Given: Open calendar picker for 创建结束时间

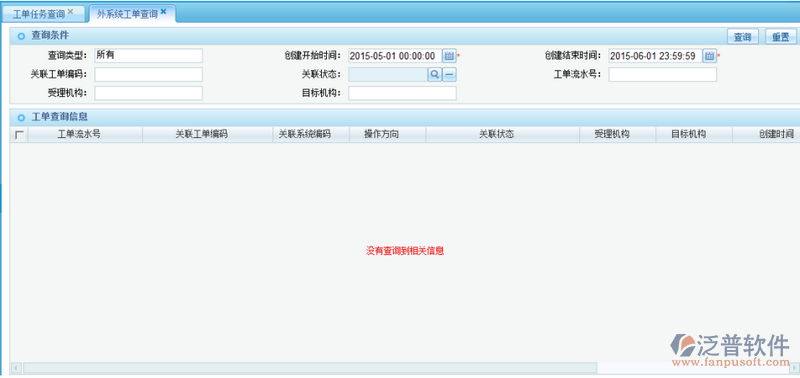Looking at the screenshot, I should (710, 56).
